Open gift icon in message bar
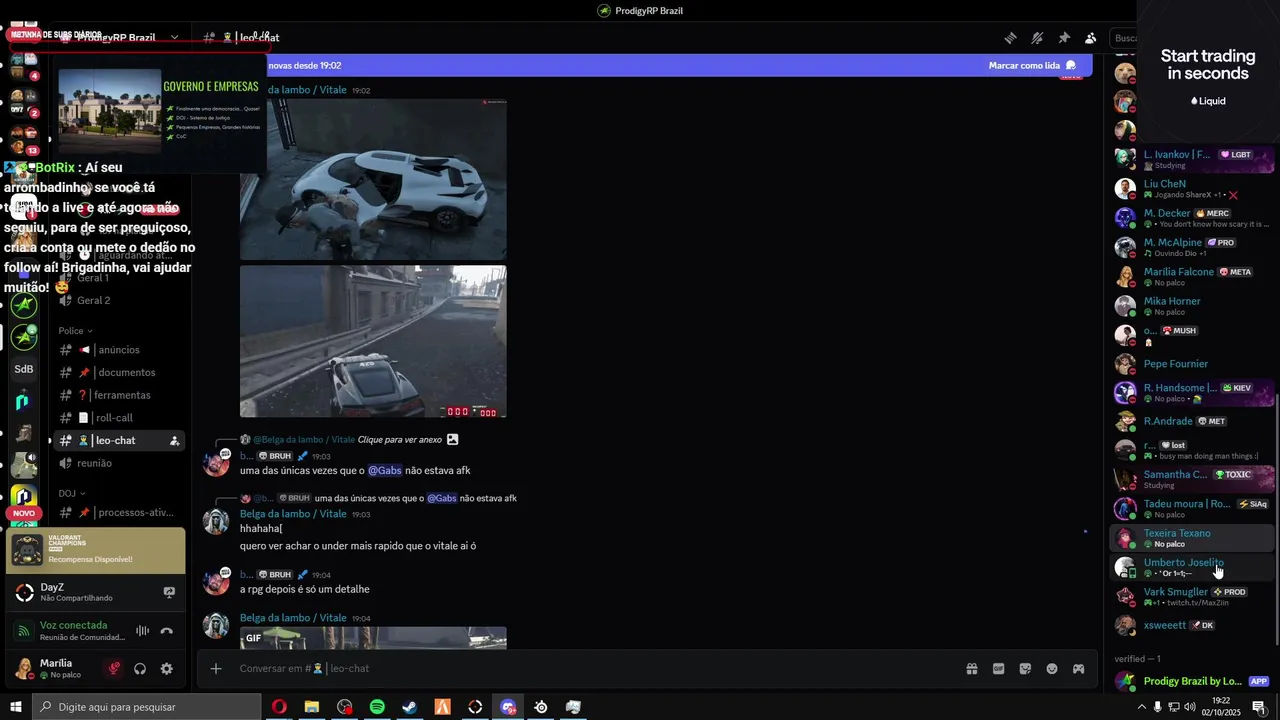The height and width of the screenshot is (720, 1280). click(x=971, y=669)
